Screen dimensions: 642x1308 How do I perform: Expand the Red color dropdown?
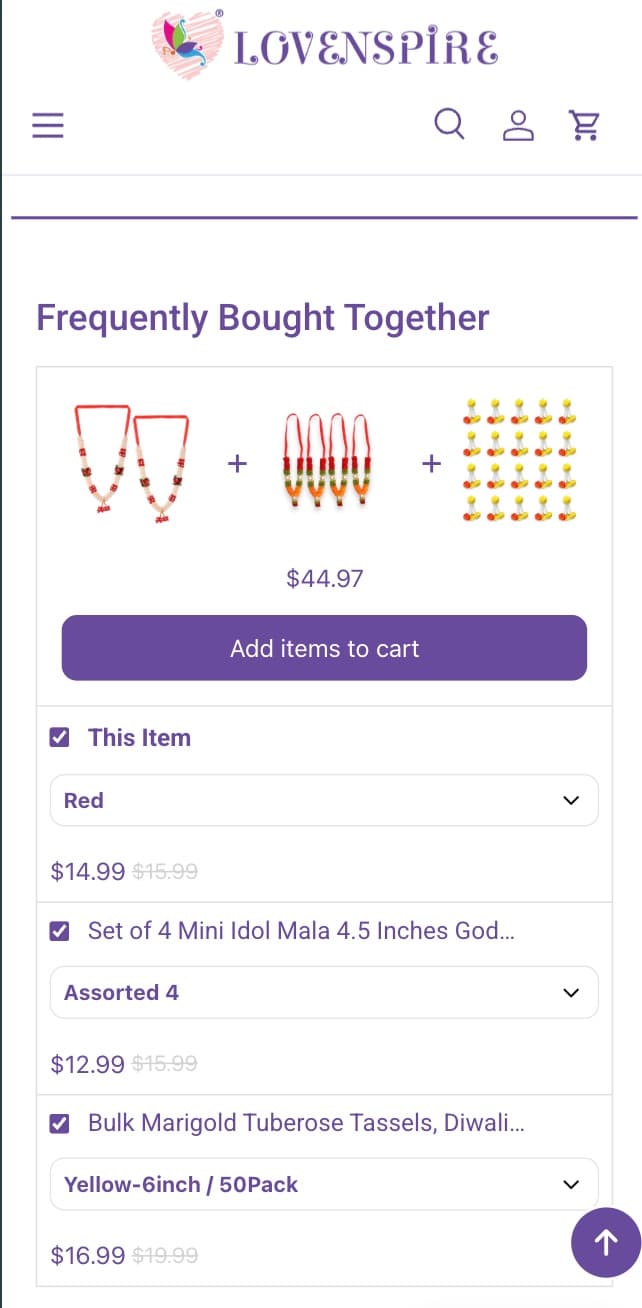(x=324, y=800)
